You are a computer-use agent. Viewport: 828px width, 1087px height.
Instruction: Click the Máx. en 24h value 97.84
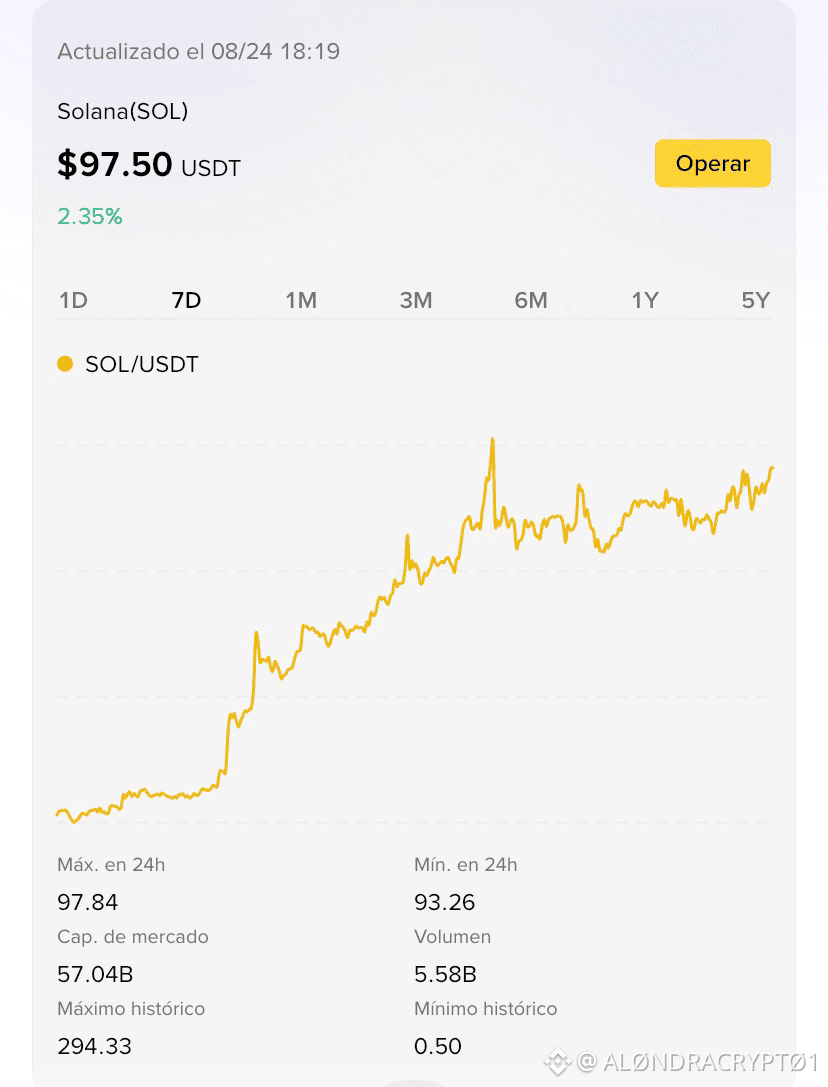click(x=87, y=902)
